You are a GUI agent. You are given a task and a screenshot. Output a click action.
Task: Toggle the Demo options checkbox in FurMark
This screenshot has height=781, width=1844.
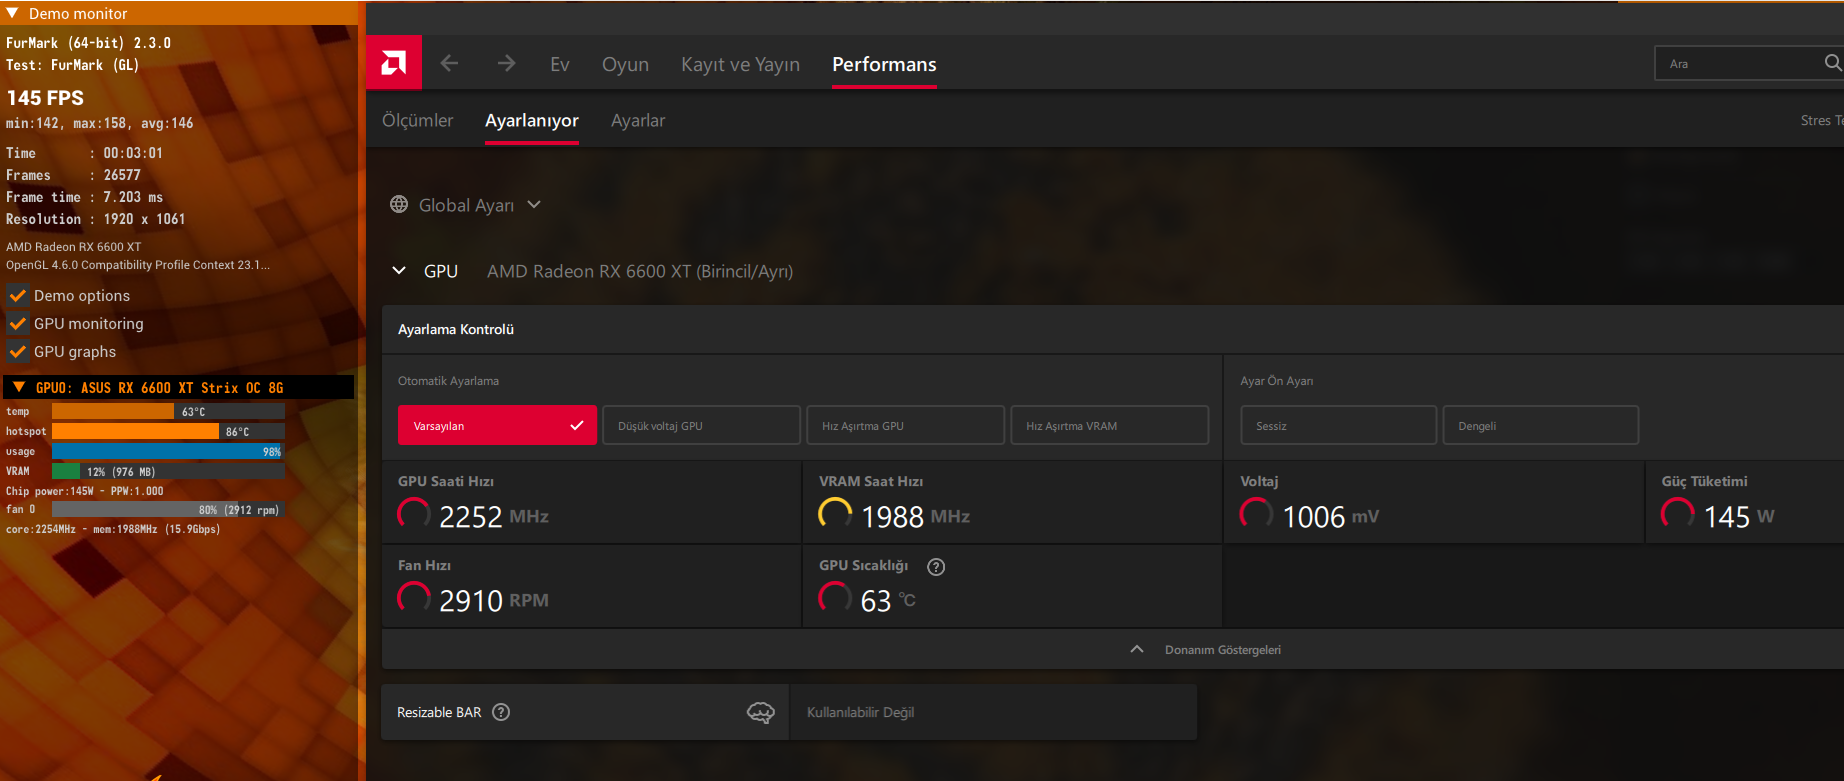(17, 295)
